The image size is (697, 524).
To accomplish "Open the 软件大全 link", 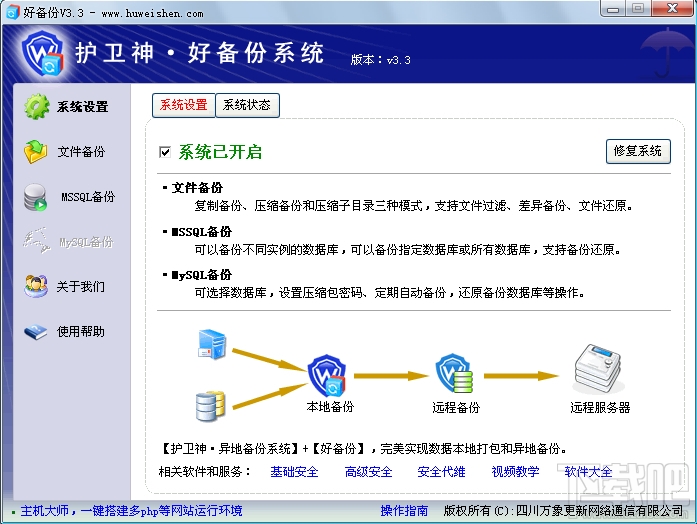I will click(x=589, y=472).
